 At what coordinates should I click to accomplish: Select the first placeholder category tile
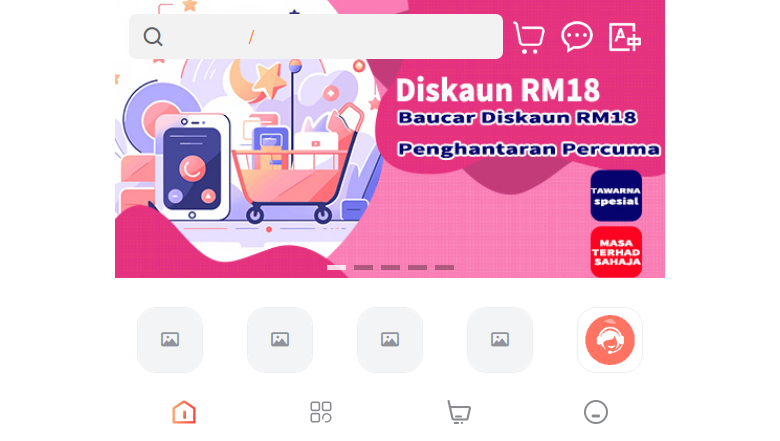tap(170, 340)
